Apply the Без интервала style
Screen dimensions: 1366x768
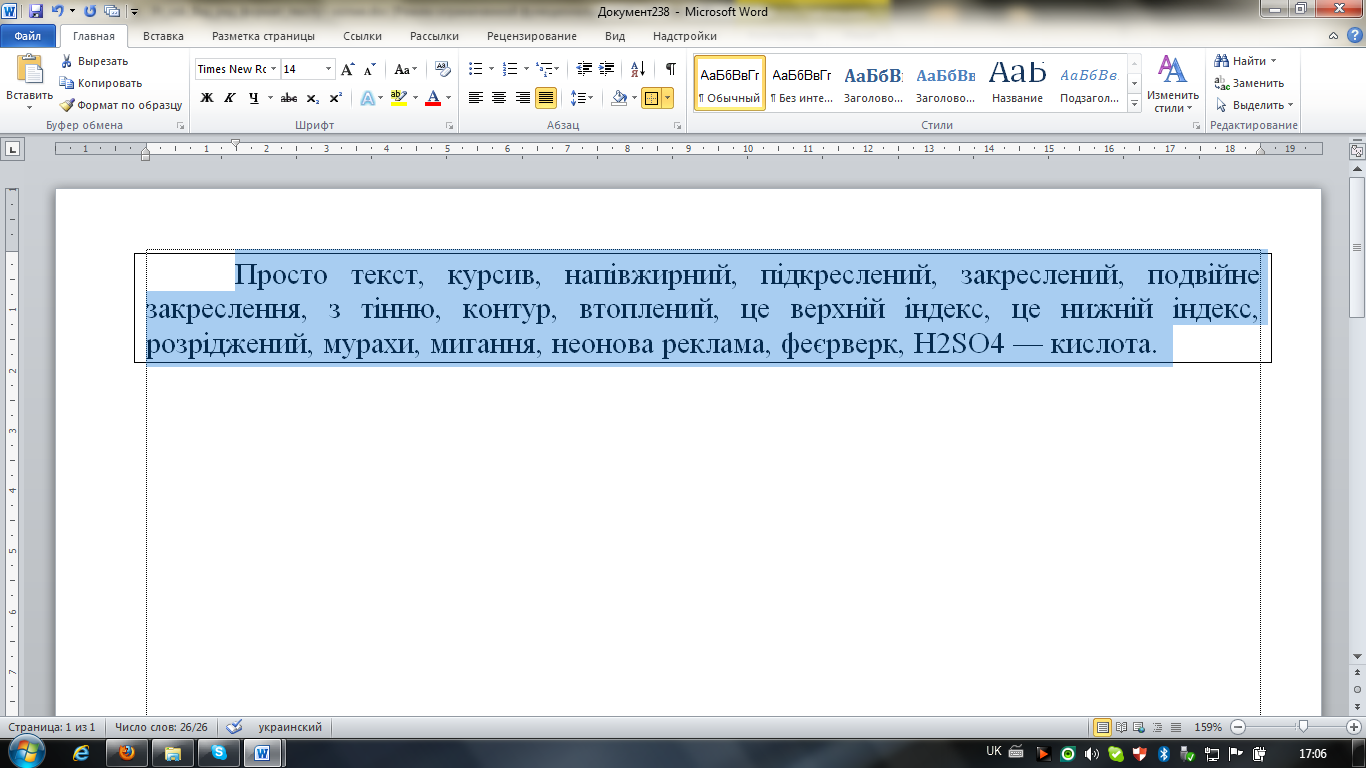tap(801, 83)
